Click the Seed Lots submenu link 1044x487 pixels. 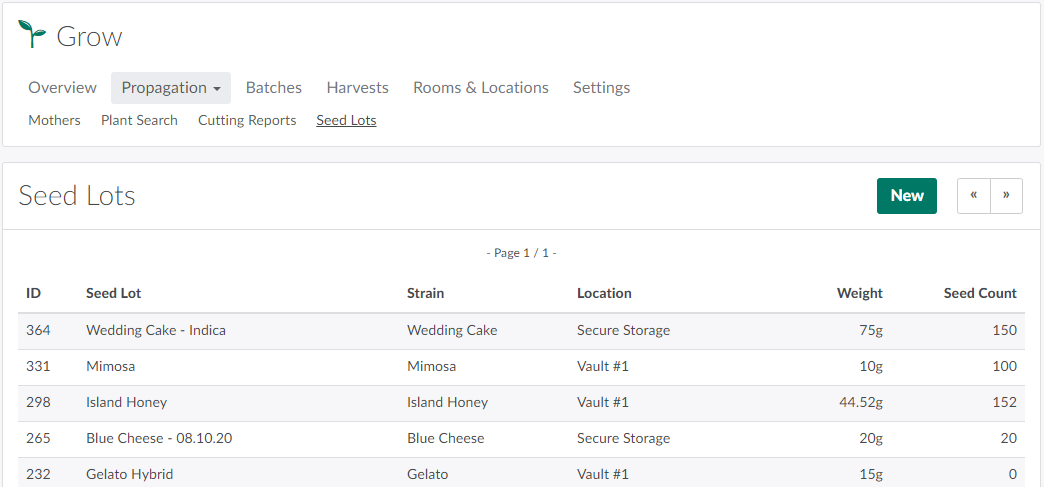346,120
